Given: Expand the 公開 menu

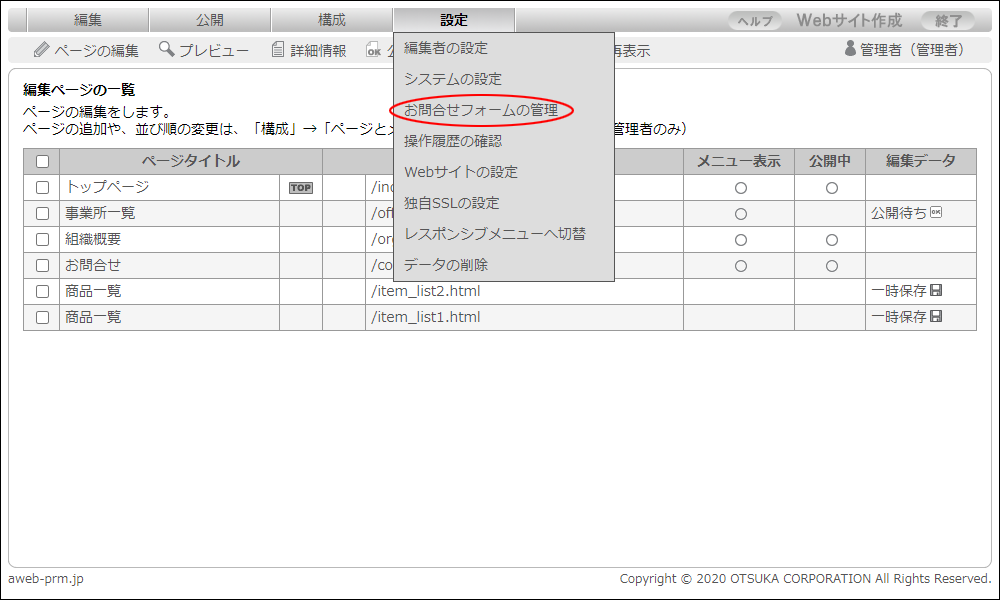Looking at the screenshot, I should pyautogui.click(x=210, y=20).
